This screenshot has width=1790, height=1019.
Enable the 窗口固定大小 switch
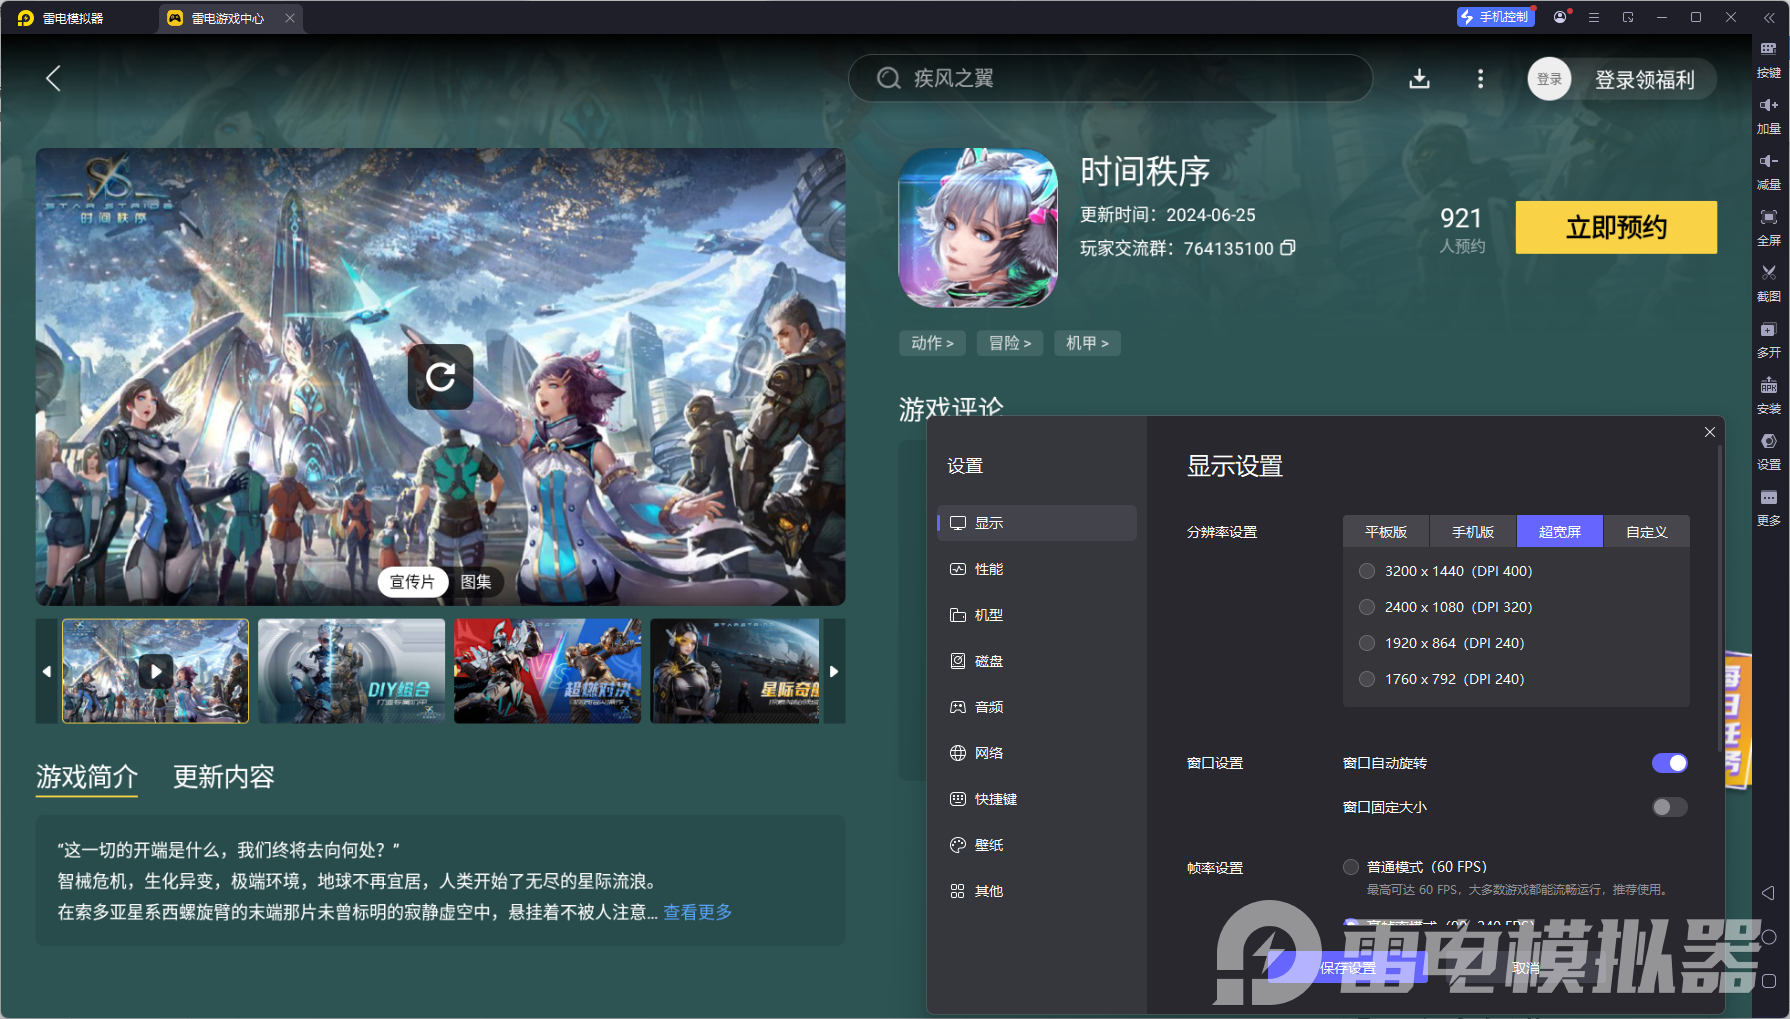[1669, 807]
